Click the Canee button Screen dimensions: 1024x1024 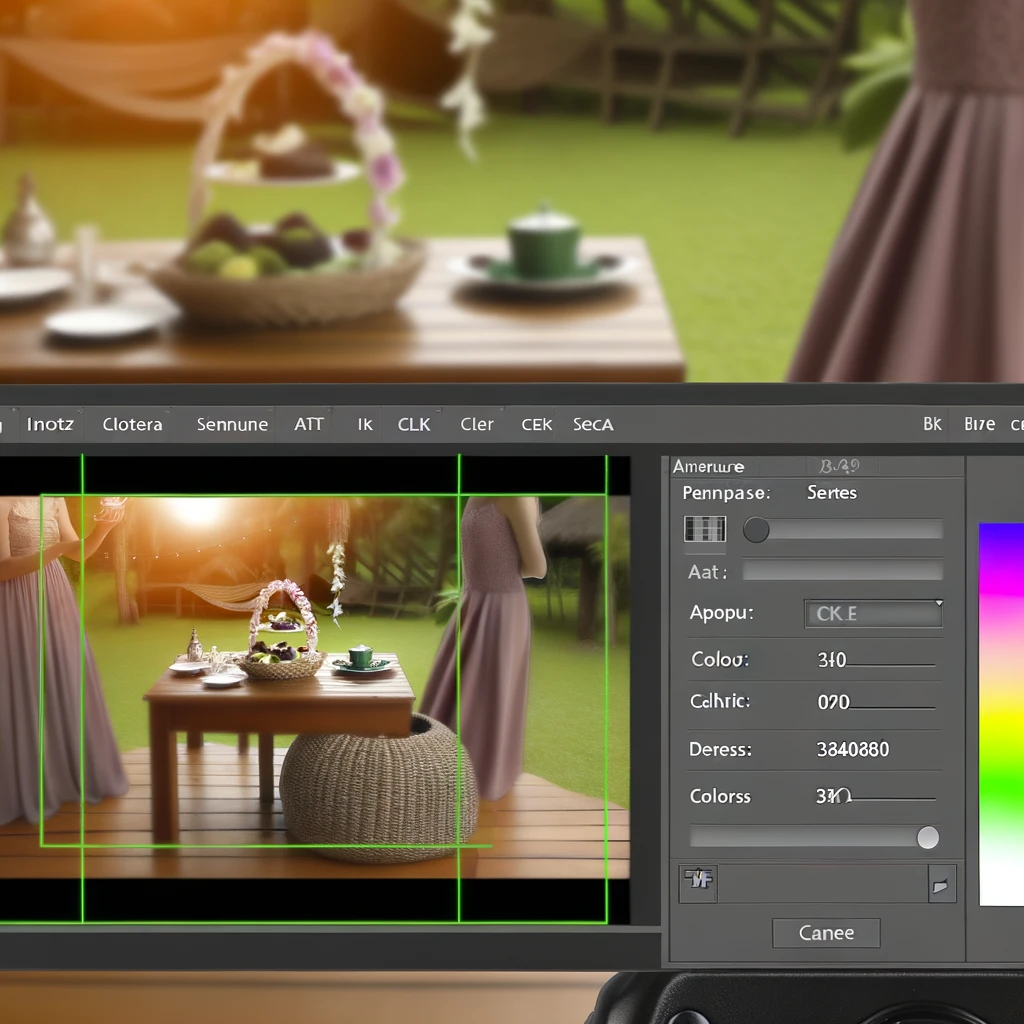[x=826, y=933]
